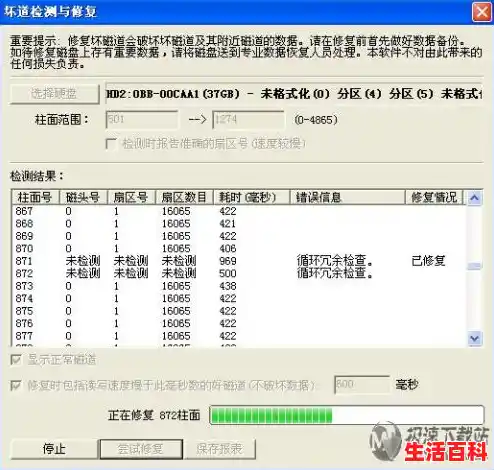The height and width of the screenshot is (470, 494).
Task: Click the 尝试修复 (Try Repair) button
Action: pyautogui.click(x=141, y=449)
